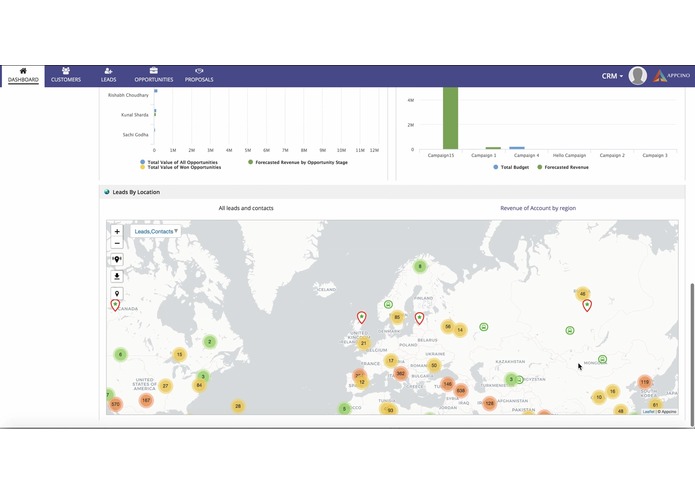Open the yellow 56 cluster marker
This screenshot has width=695, height=494.
point(448,327)
